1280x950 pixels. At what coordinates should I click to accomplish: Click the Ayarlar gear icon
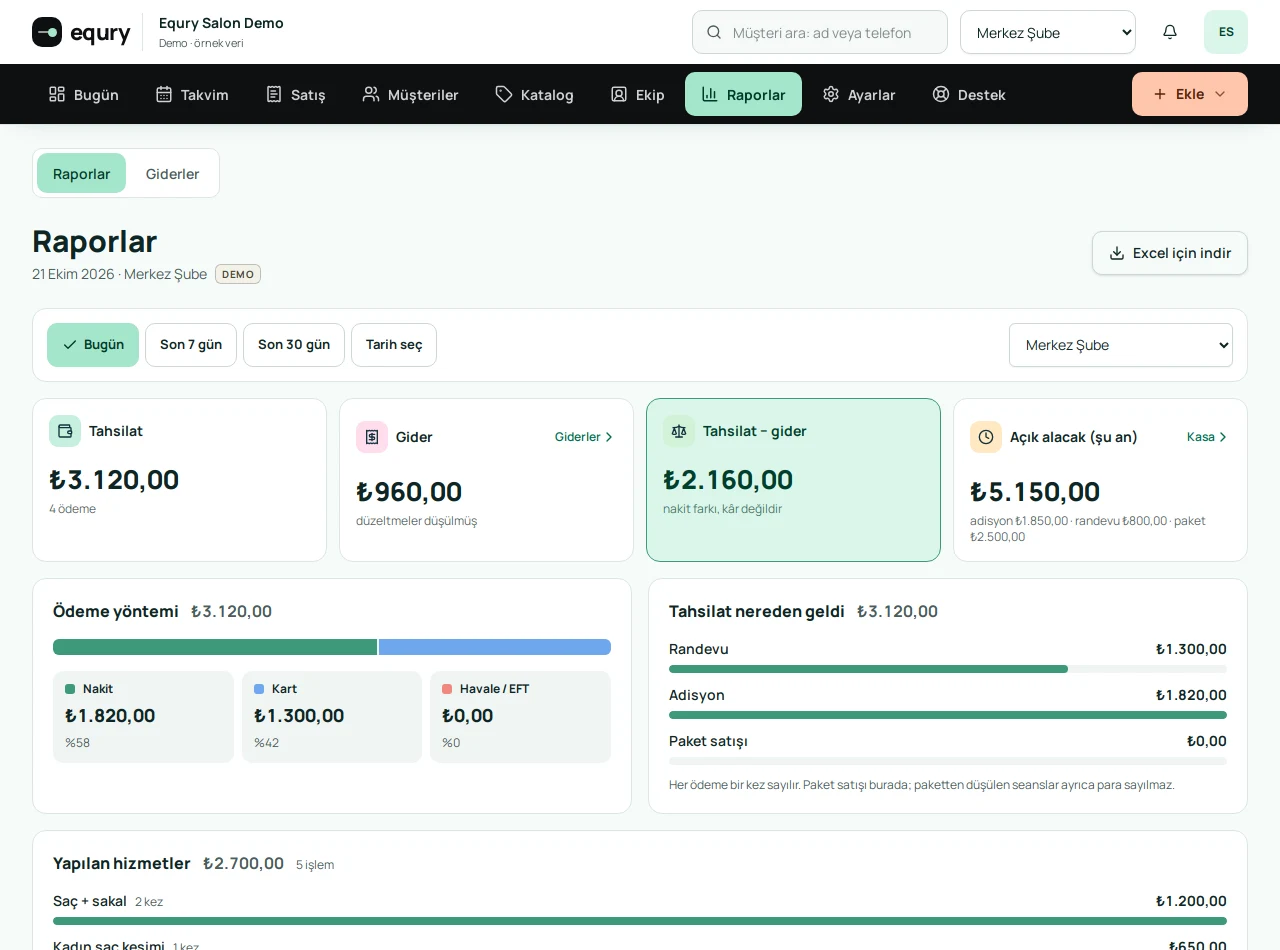[x=831, y=94]
